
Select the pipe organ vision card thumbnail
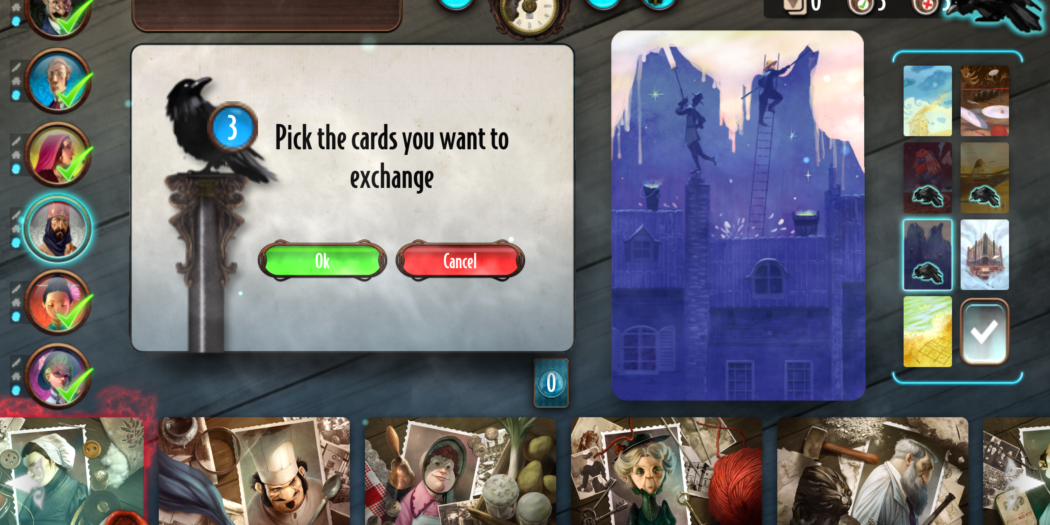984,255
